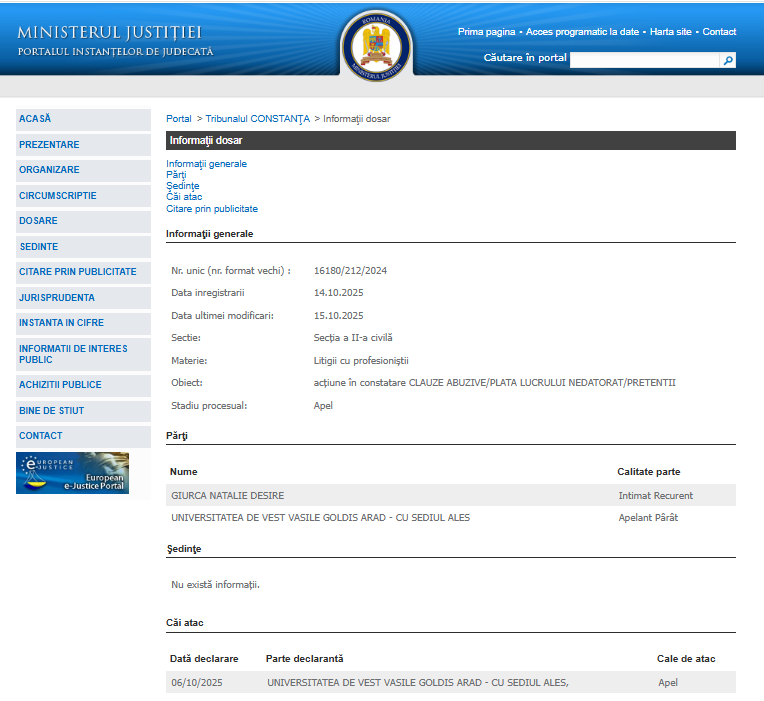This screenshot has width=764, height=701.
Task: Click the Contact link in header
Action: pyautogui.click(x=719, y=32)
